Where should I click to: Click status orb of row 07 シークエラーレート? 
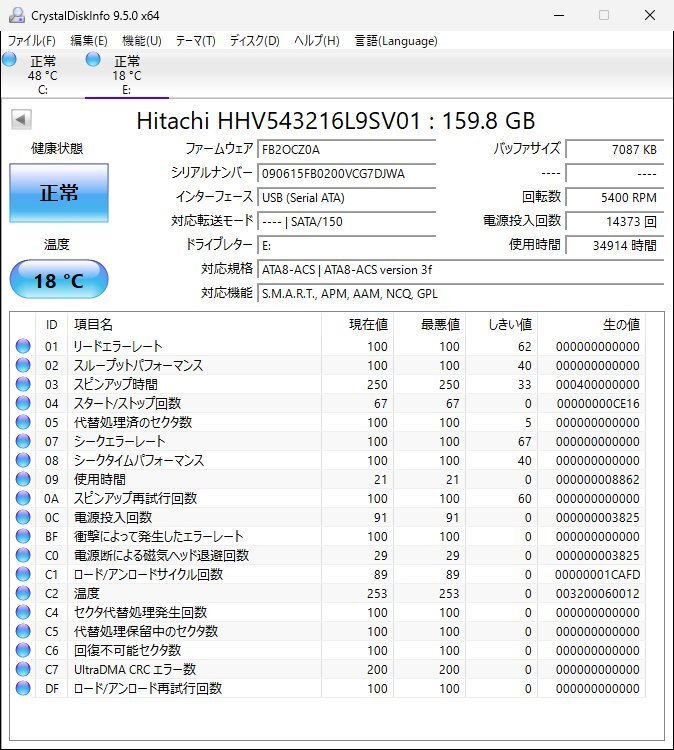coord(23,441)
